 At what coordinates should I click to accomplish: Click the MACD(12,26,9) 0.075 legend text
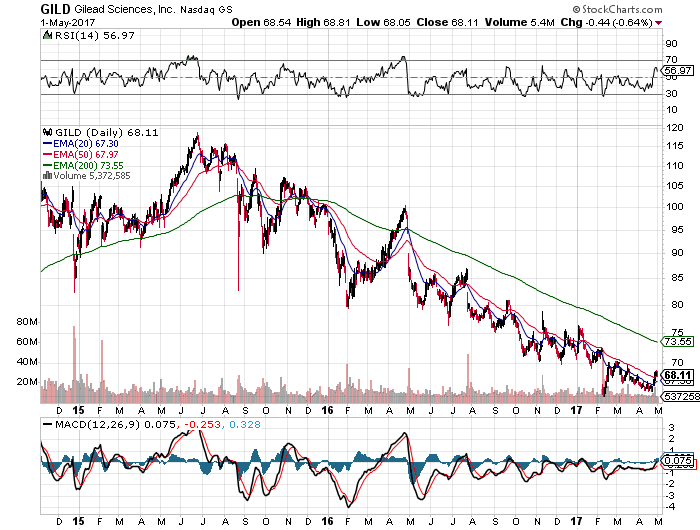[x=115, y=424]
